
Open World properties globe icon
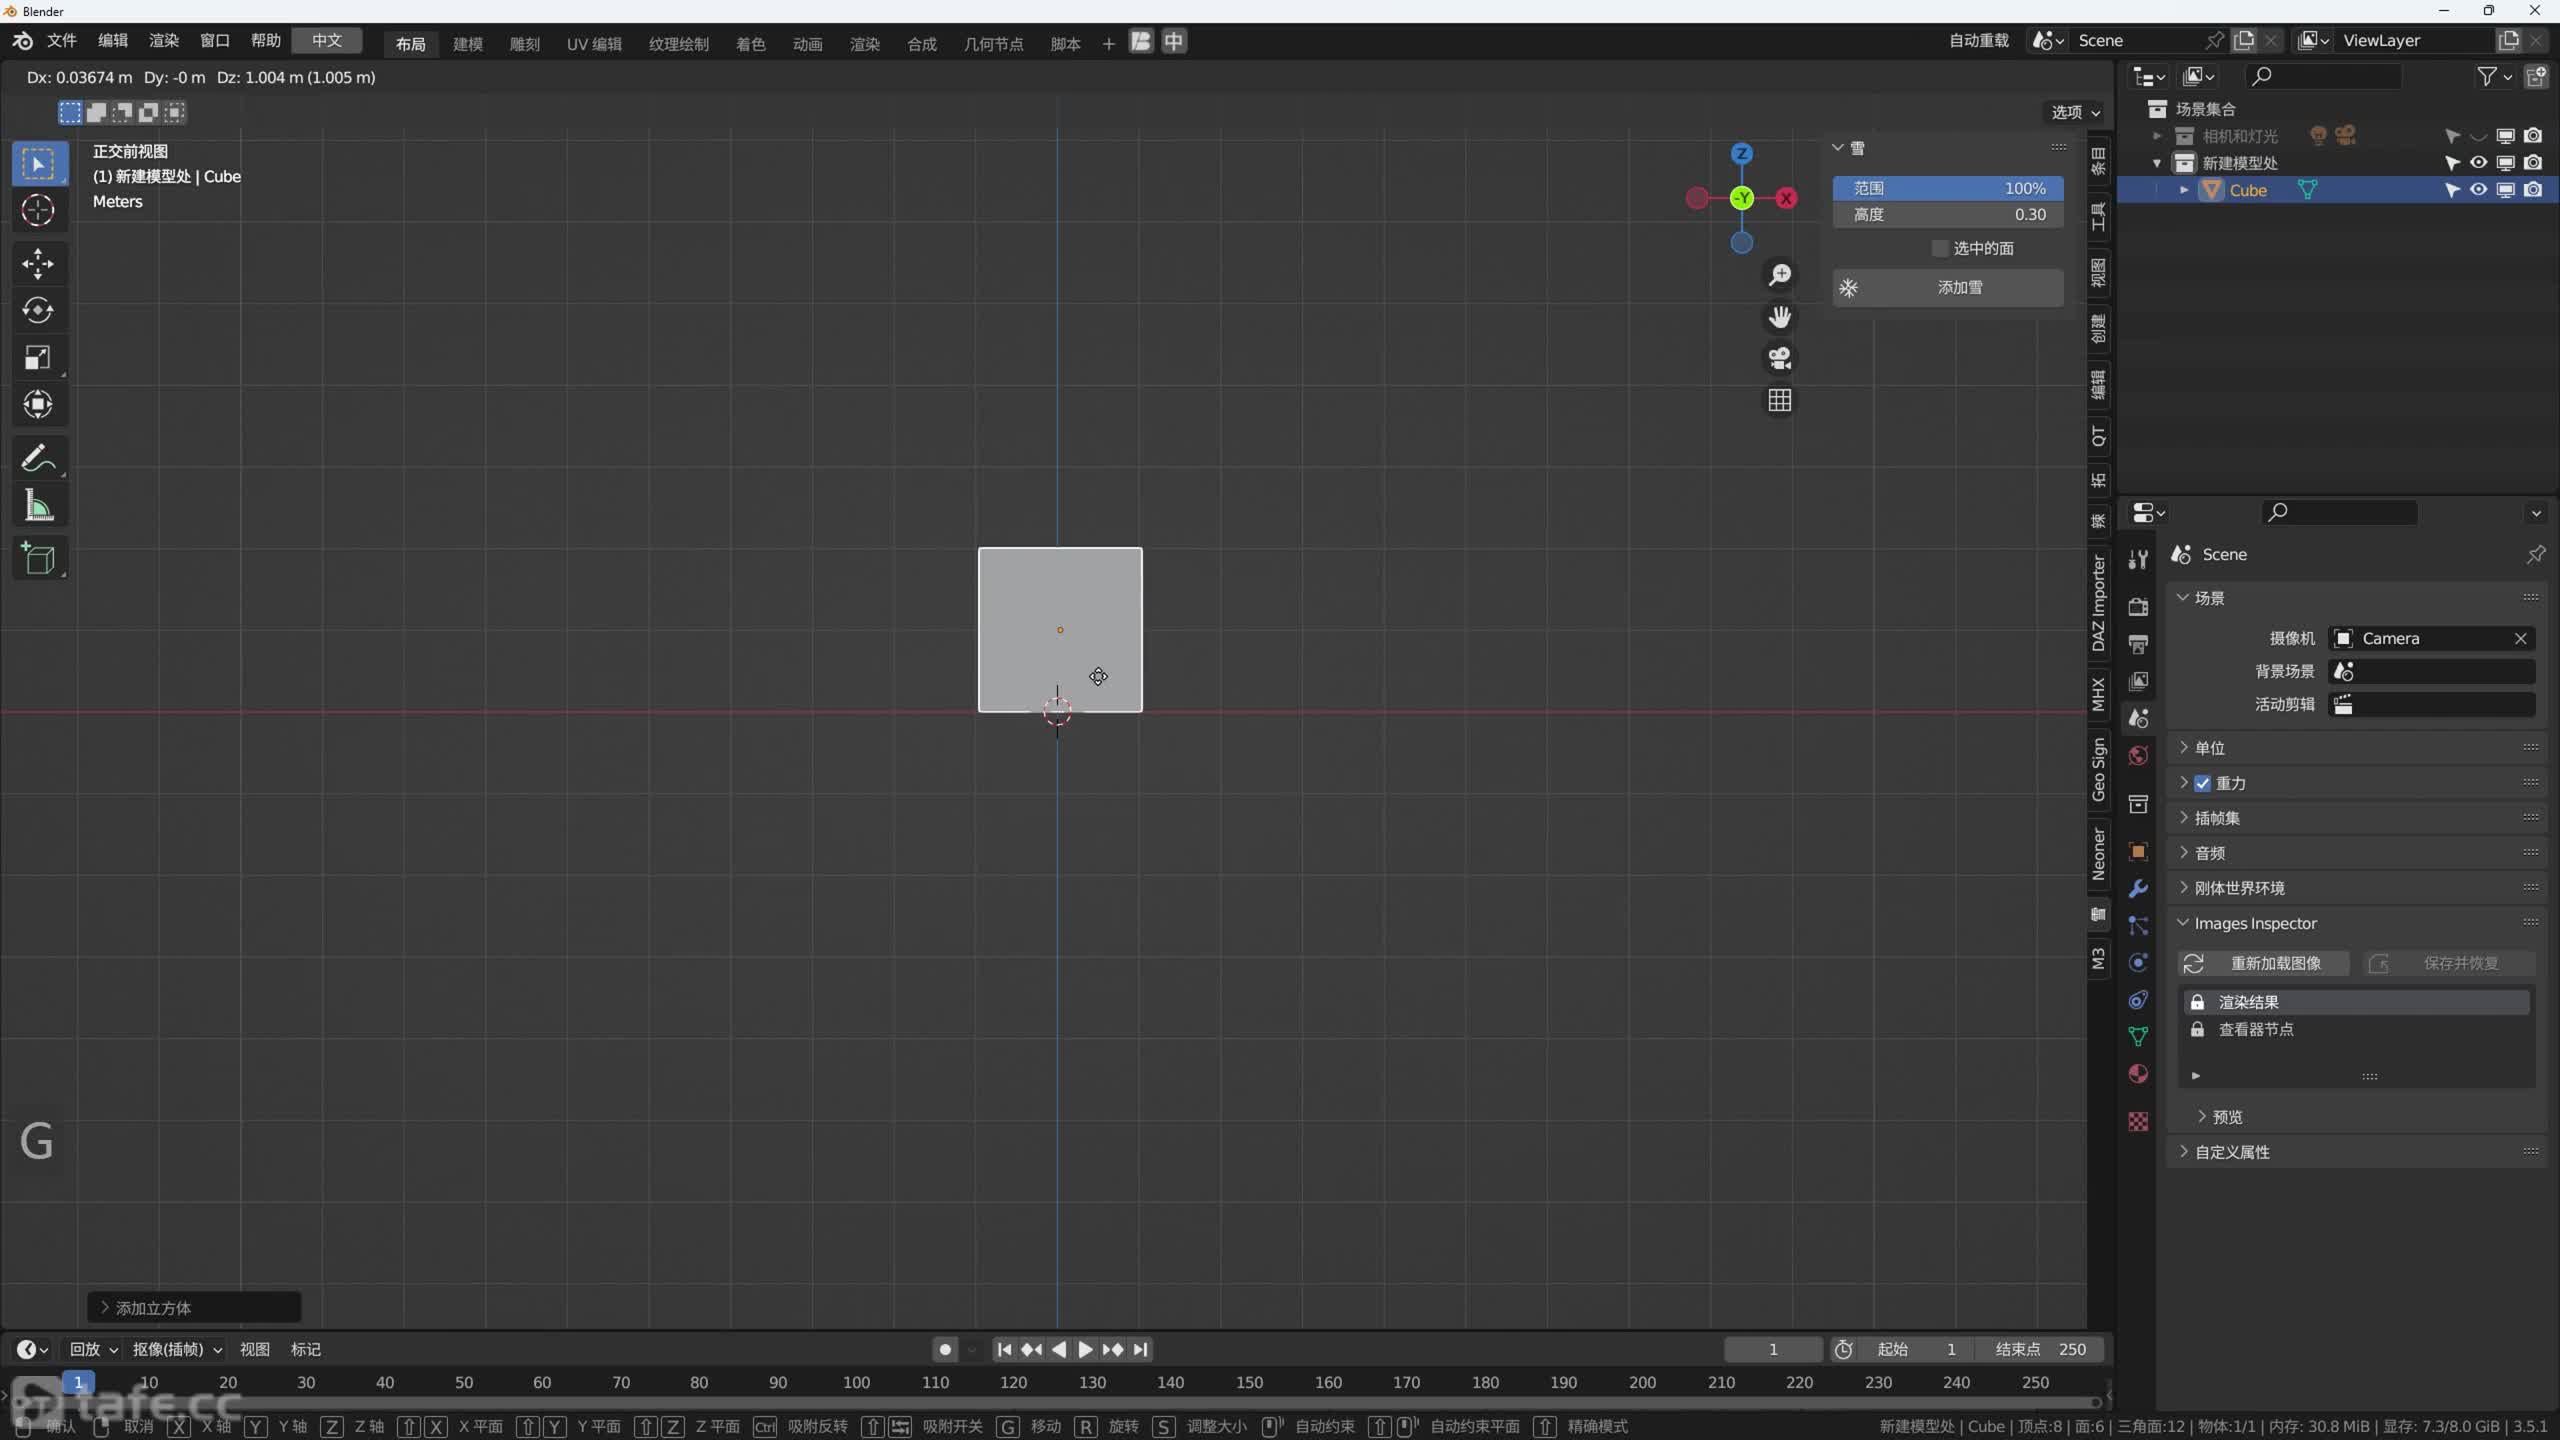(x=2138, y=755)
